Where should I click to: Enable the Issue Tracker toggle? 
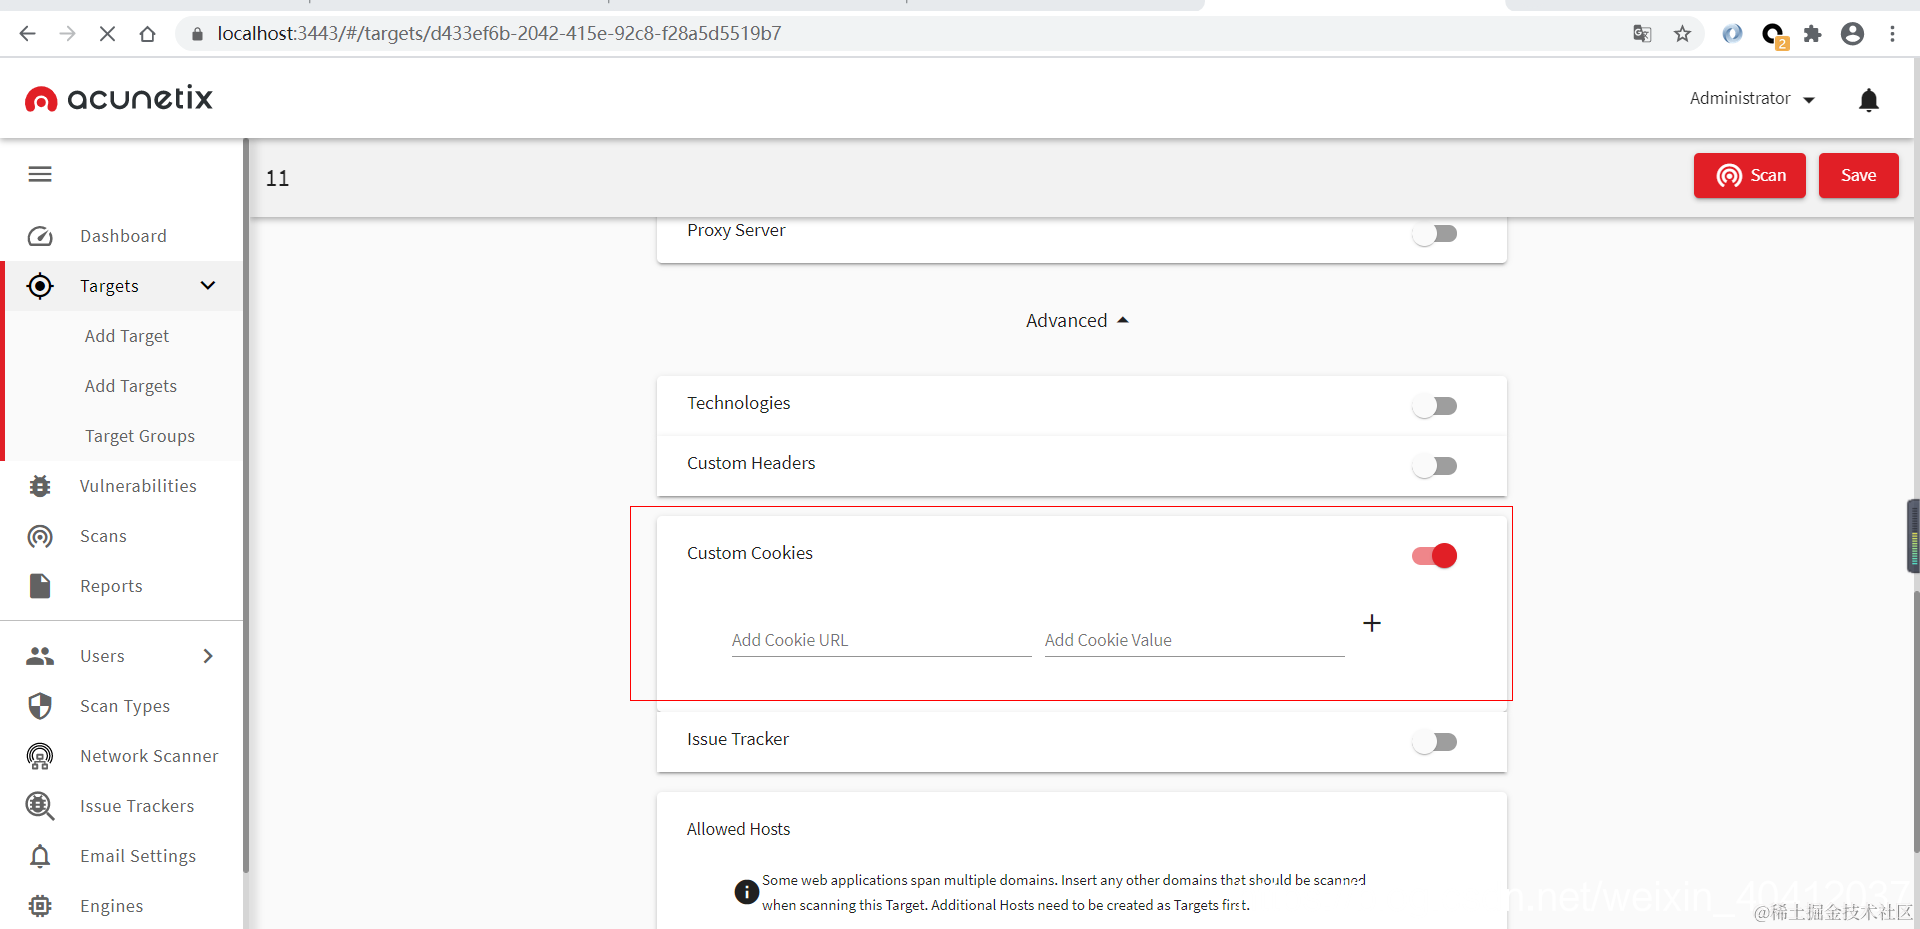coord(1434,742)
